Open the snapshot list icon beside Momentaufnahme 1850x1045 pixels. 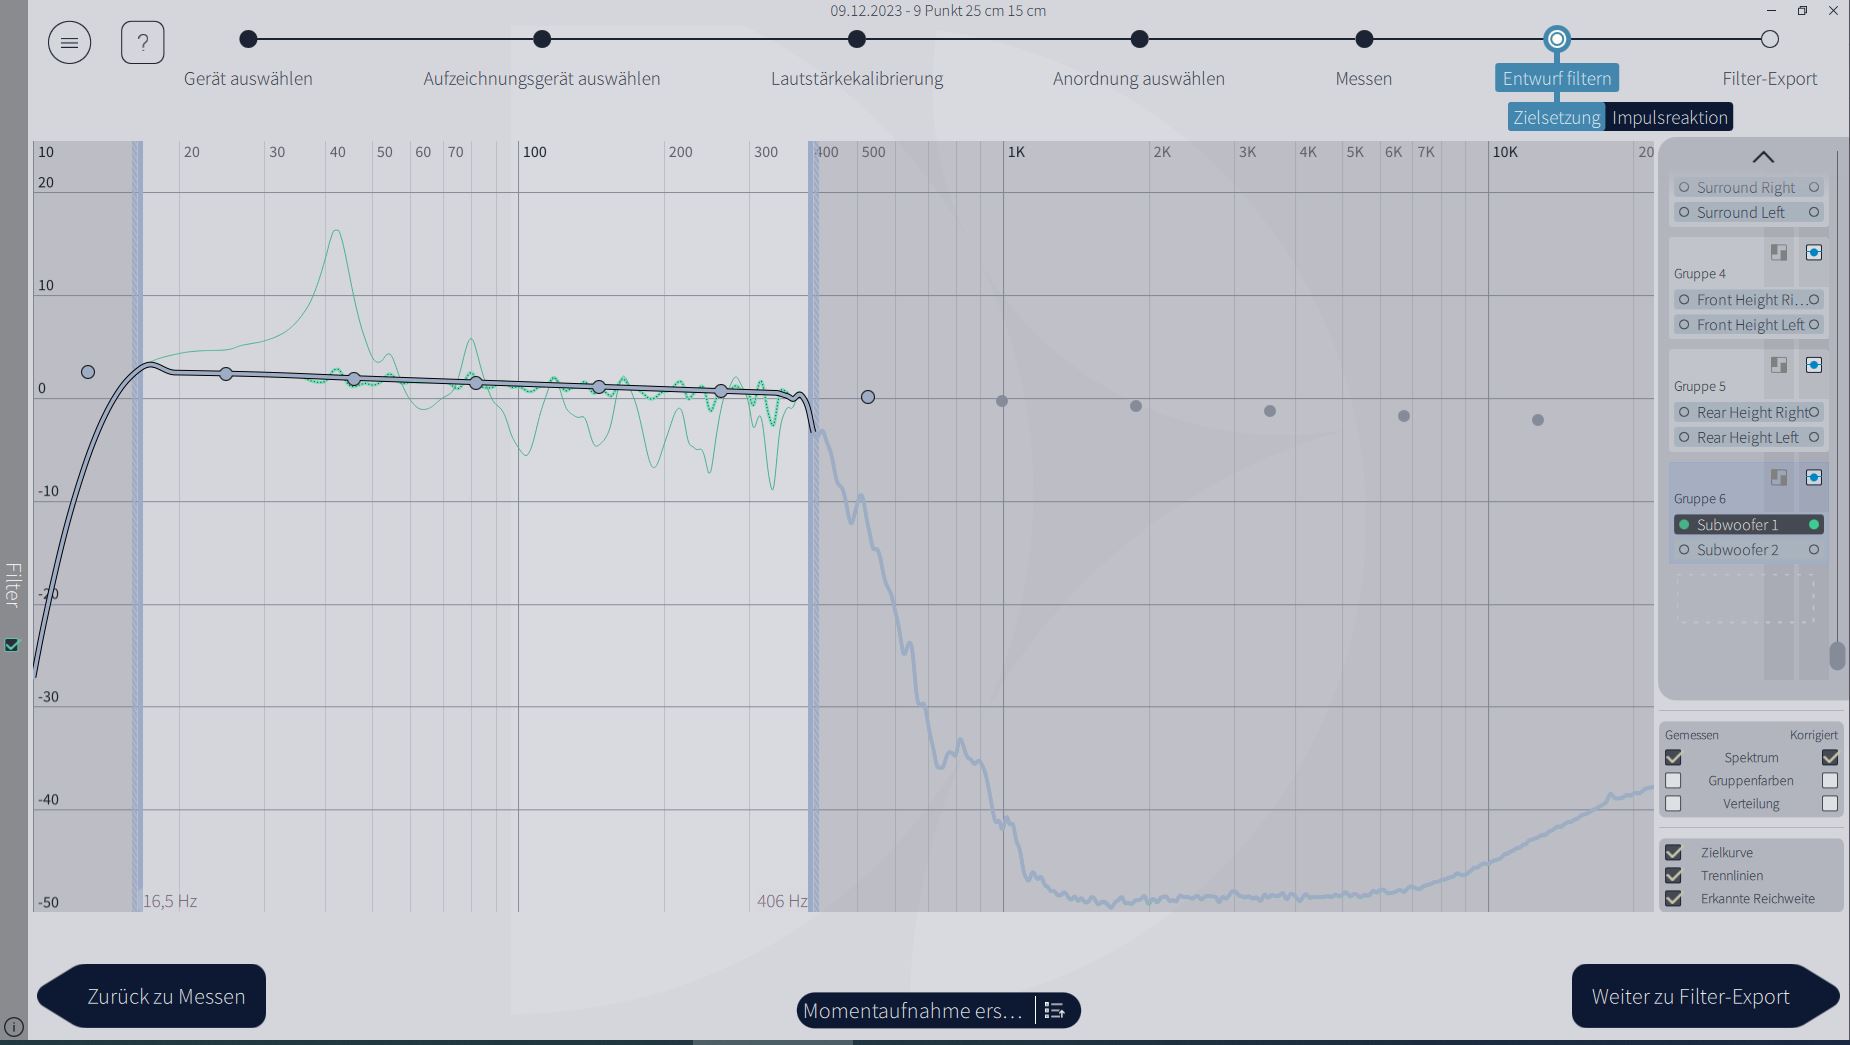(1054, 1010)
